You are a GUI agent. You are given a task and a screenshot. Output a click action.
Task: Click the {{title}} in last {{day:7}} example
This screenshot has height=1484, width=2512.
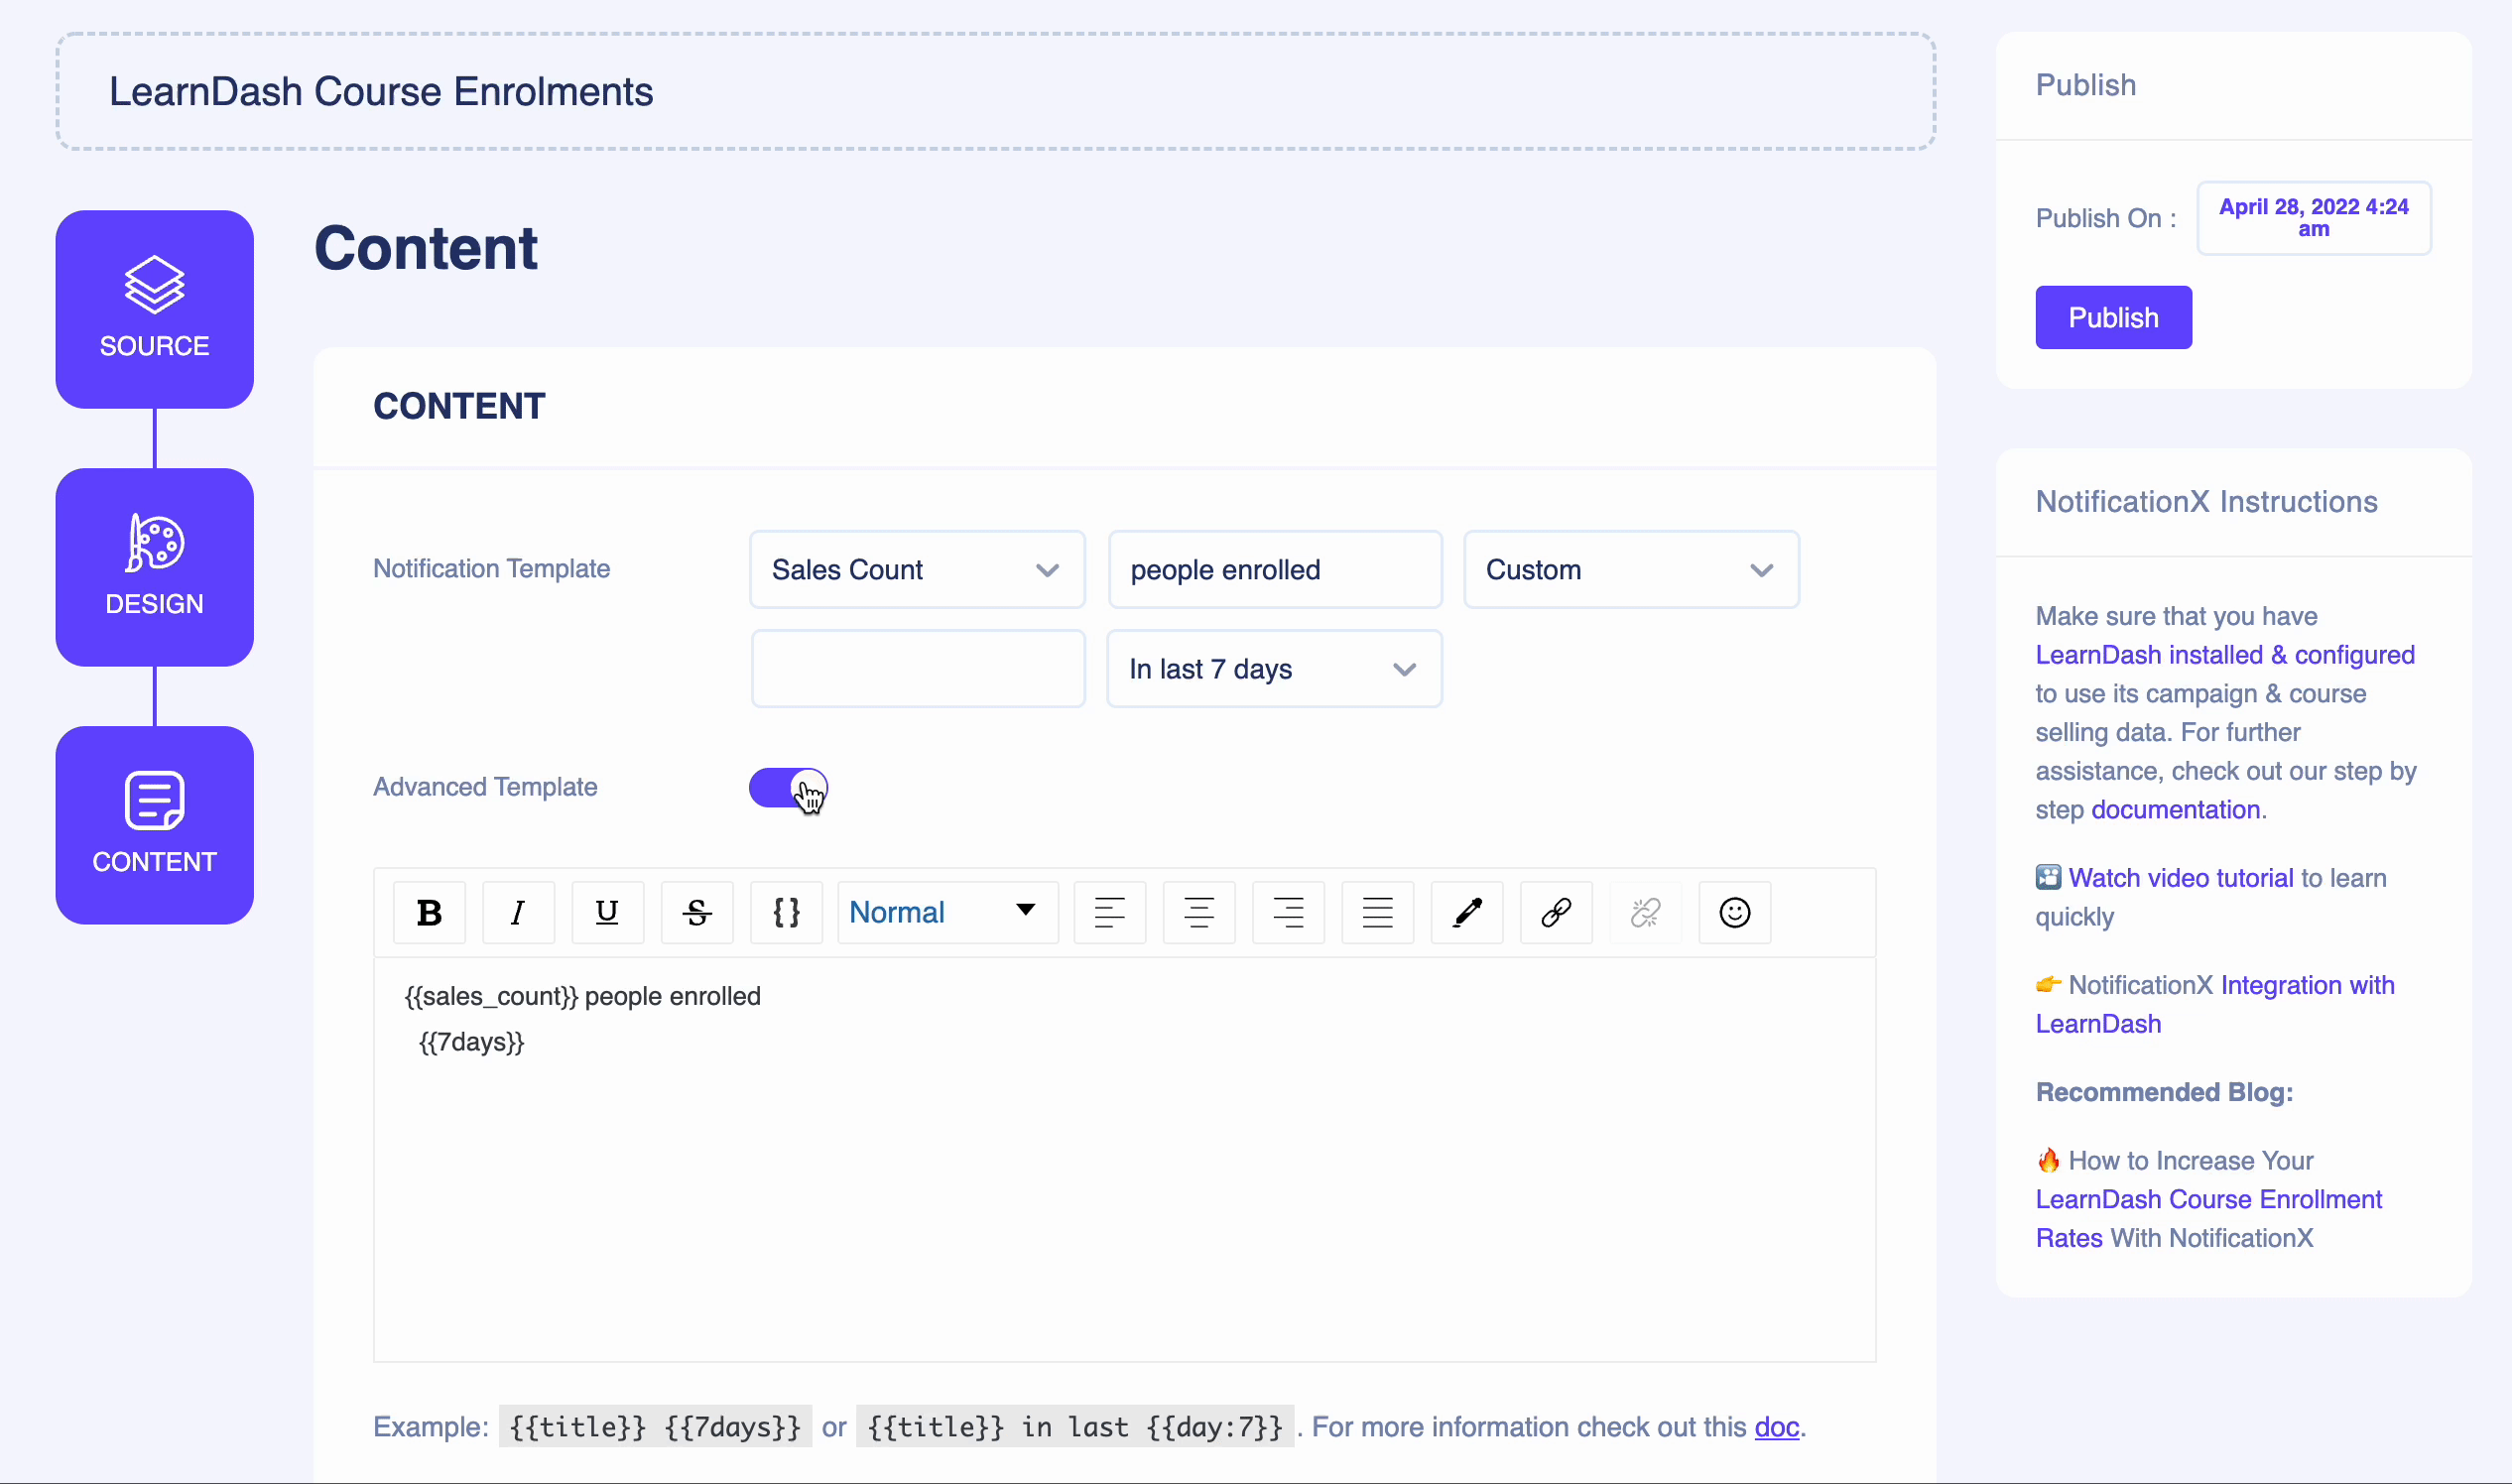(x=1075, y=1427)
